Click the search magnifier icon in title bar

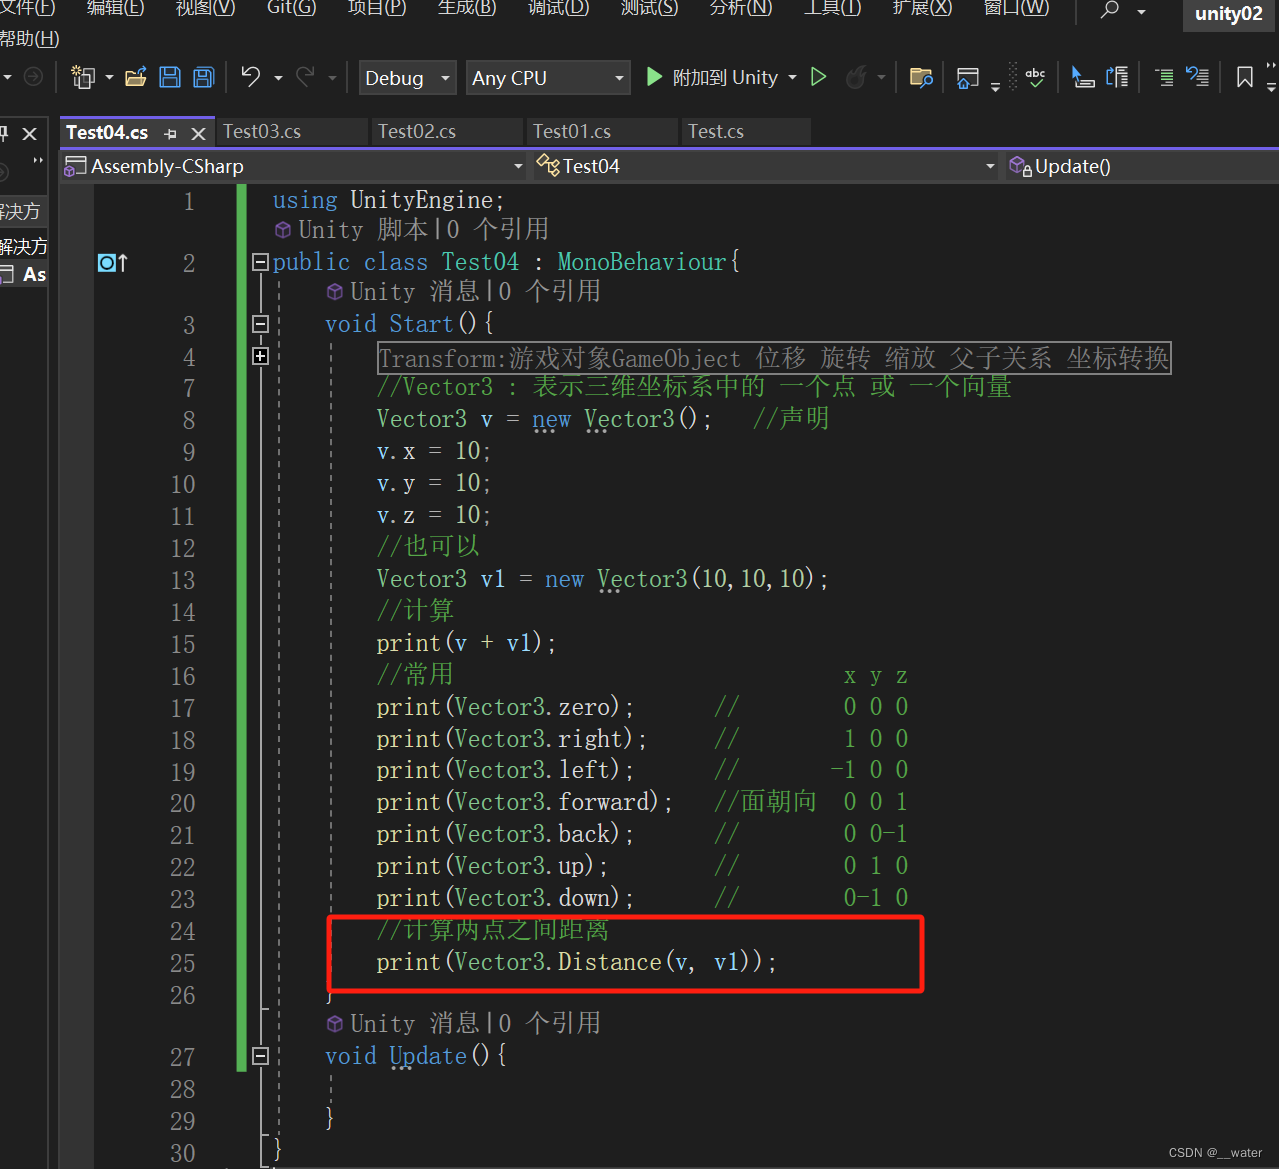click(1109, 10)
